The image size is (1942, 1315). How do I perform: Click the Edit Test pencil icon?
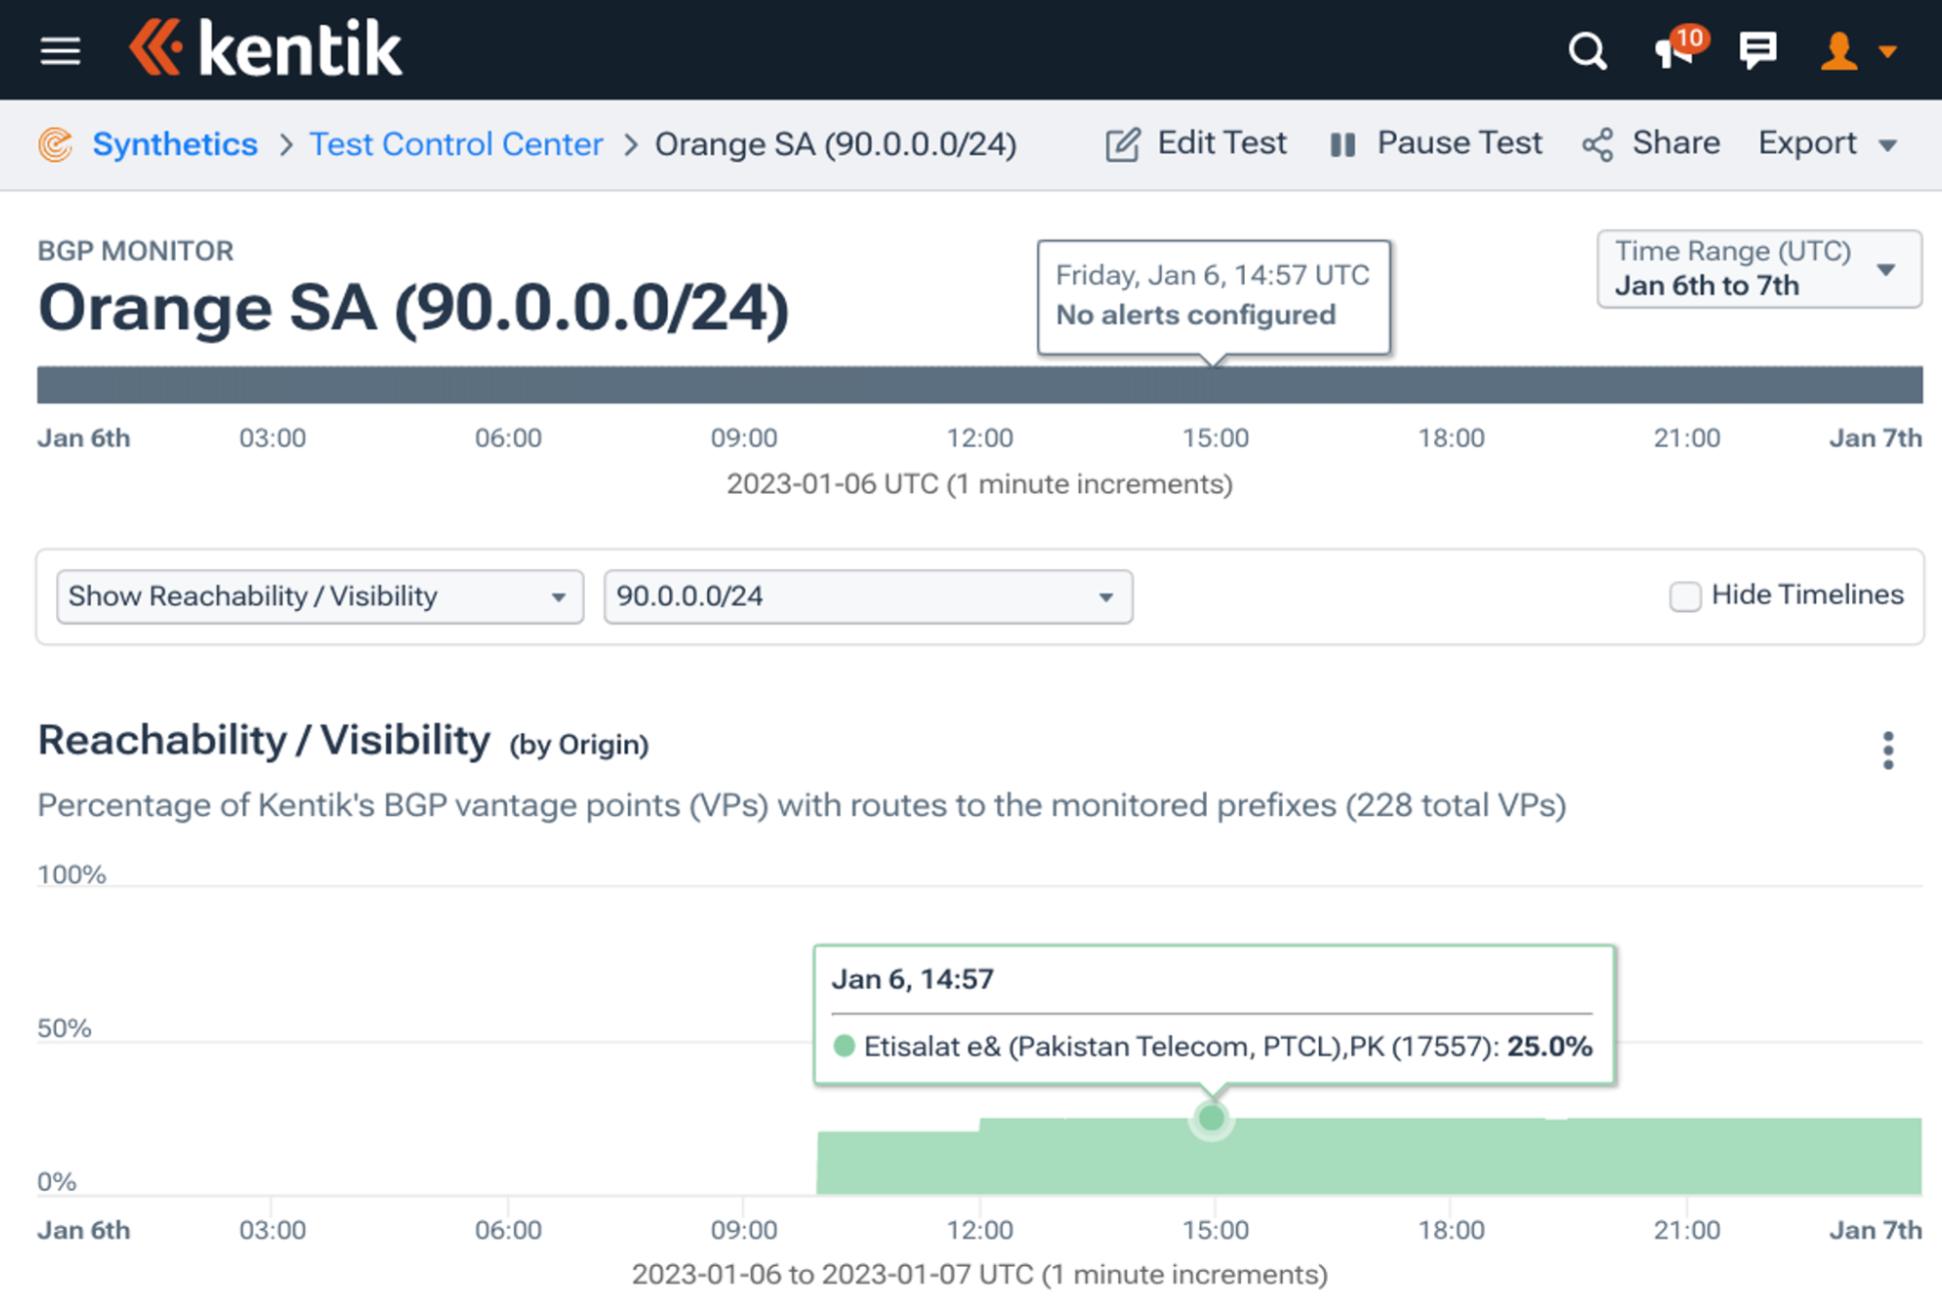(1122, 145)
